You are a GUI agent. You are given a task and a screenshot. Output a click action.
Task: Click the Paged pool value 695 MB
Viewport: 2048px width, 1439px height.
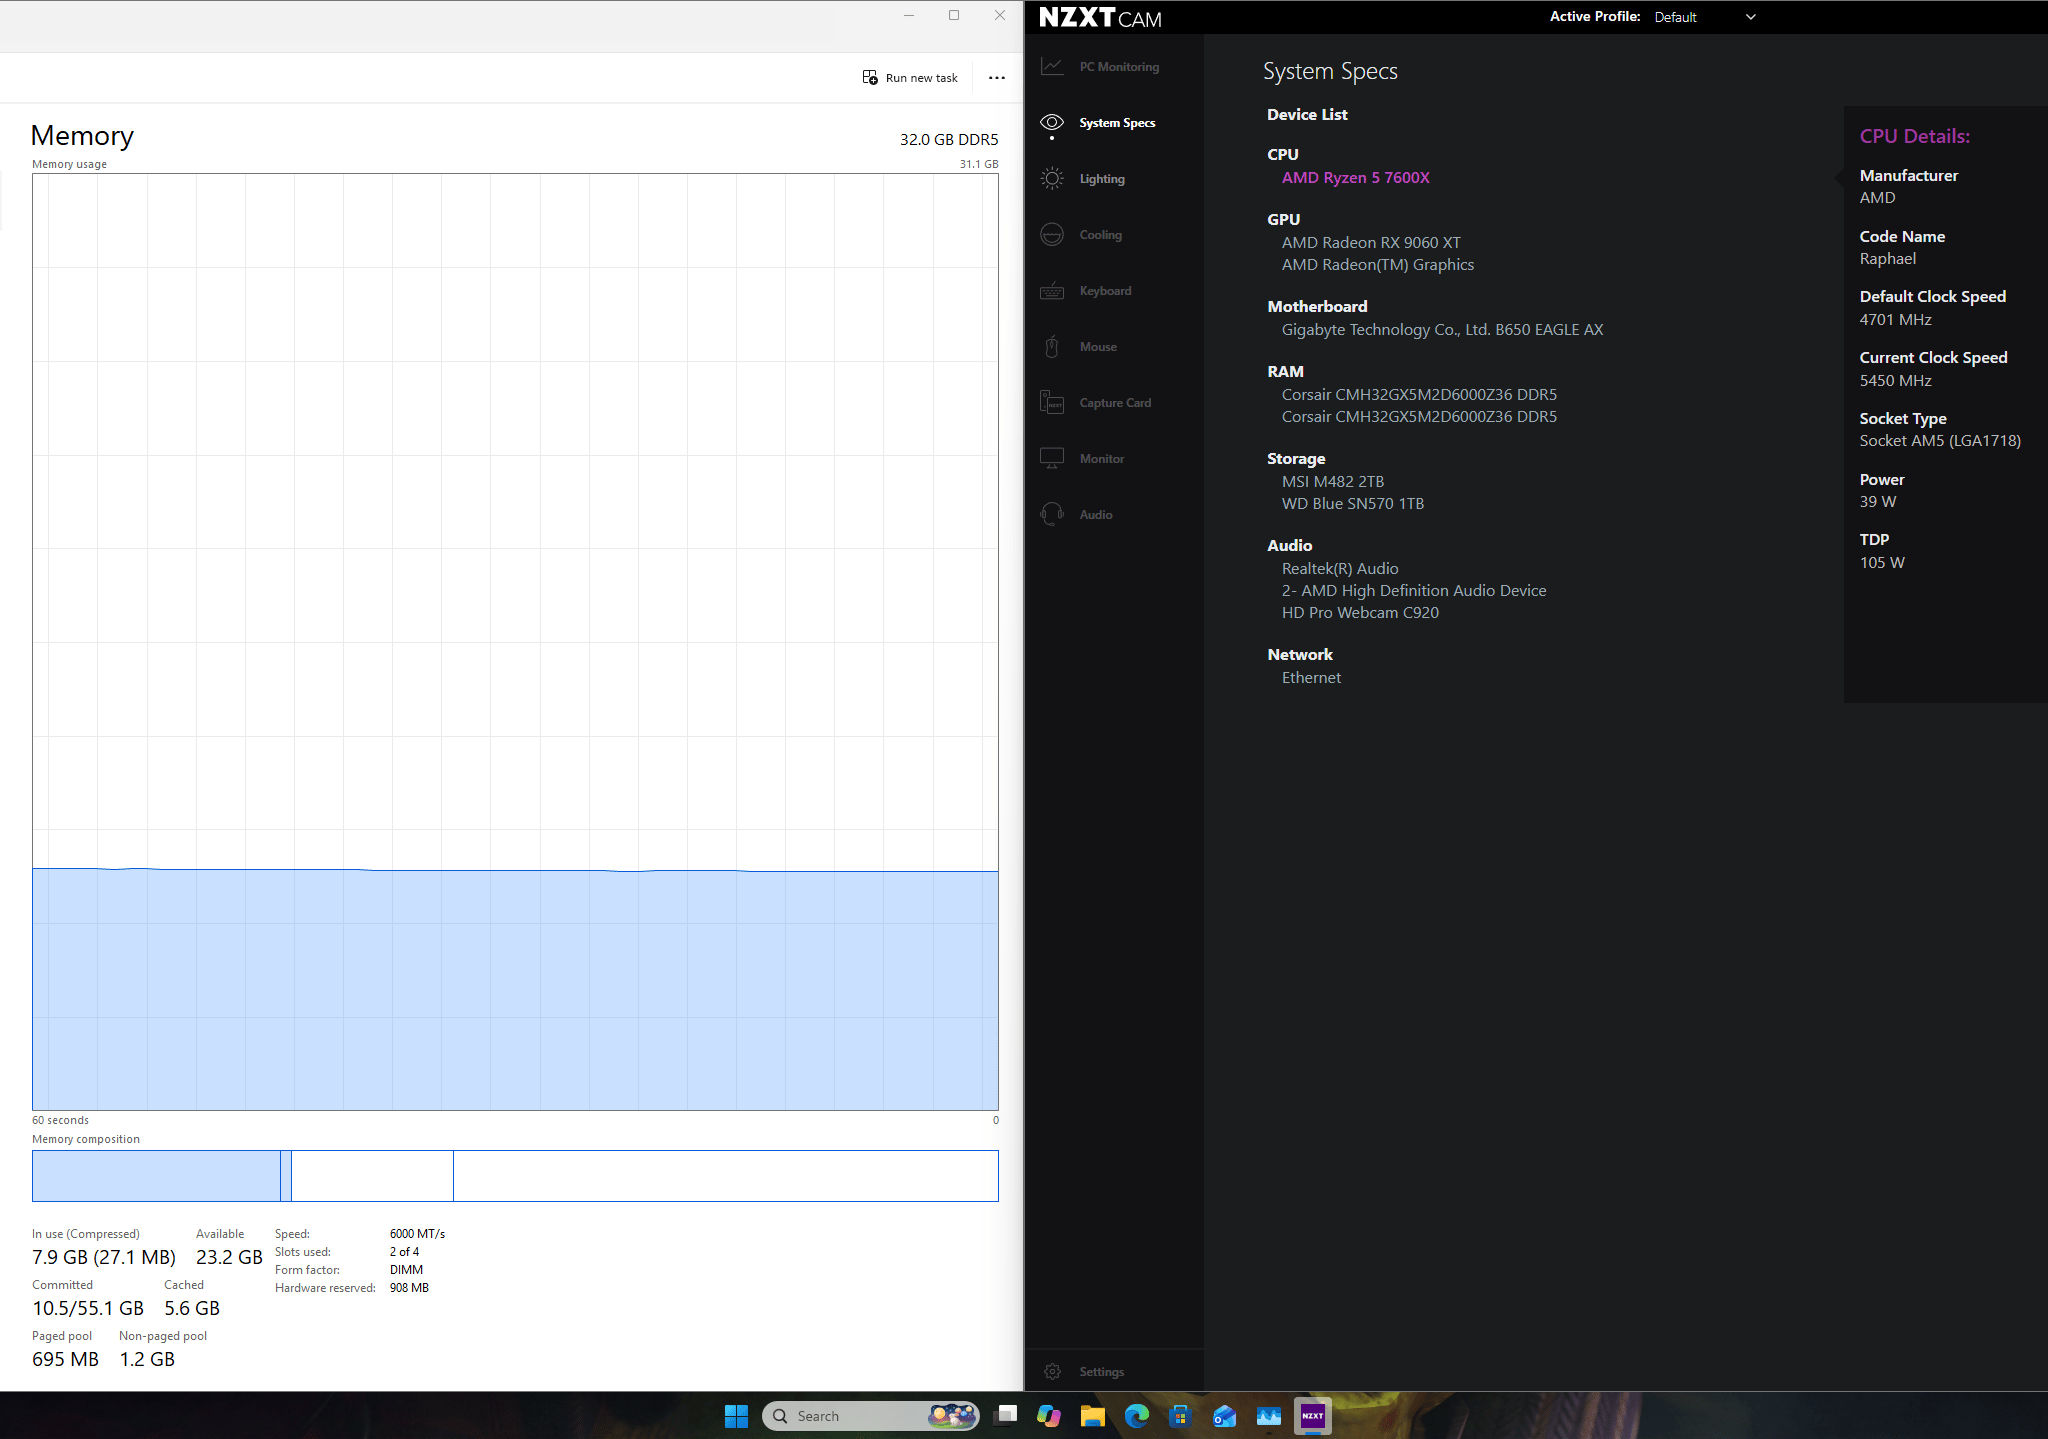pyautogui.click(x=65, y=1359)
